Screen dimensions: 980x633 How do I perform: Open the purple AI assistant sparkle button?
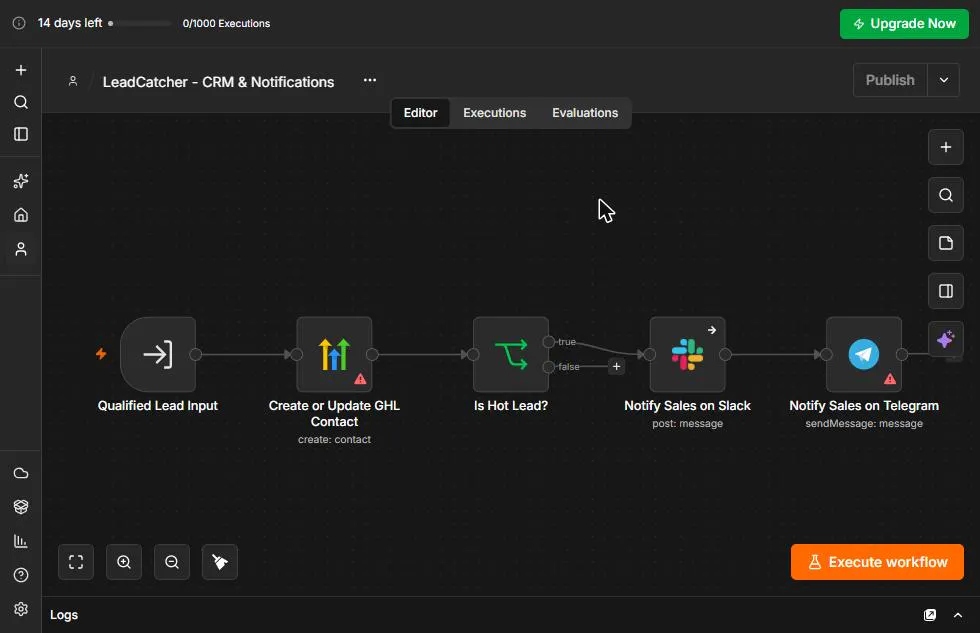click(946, 339)
